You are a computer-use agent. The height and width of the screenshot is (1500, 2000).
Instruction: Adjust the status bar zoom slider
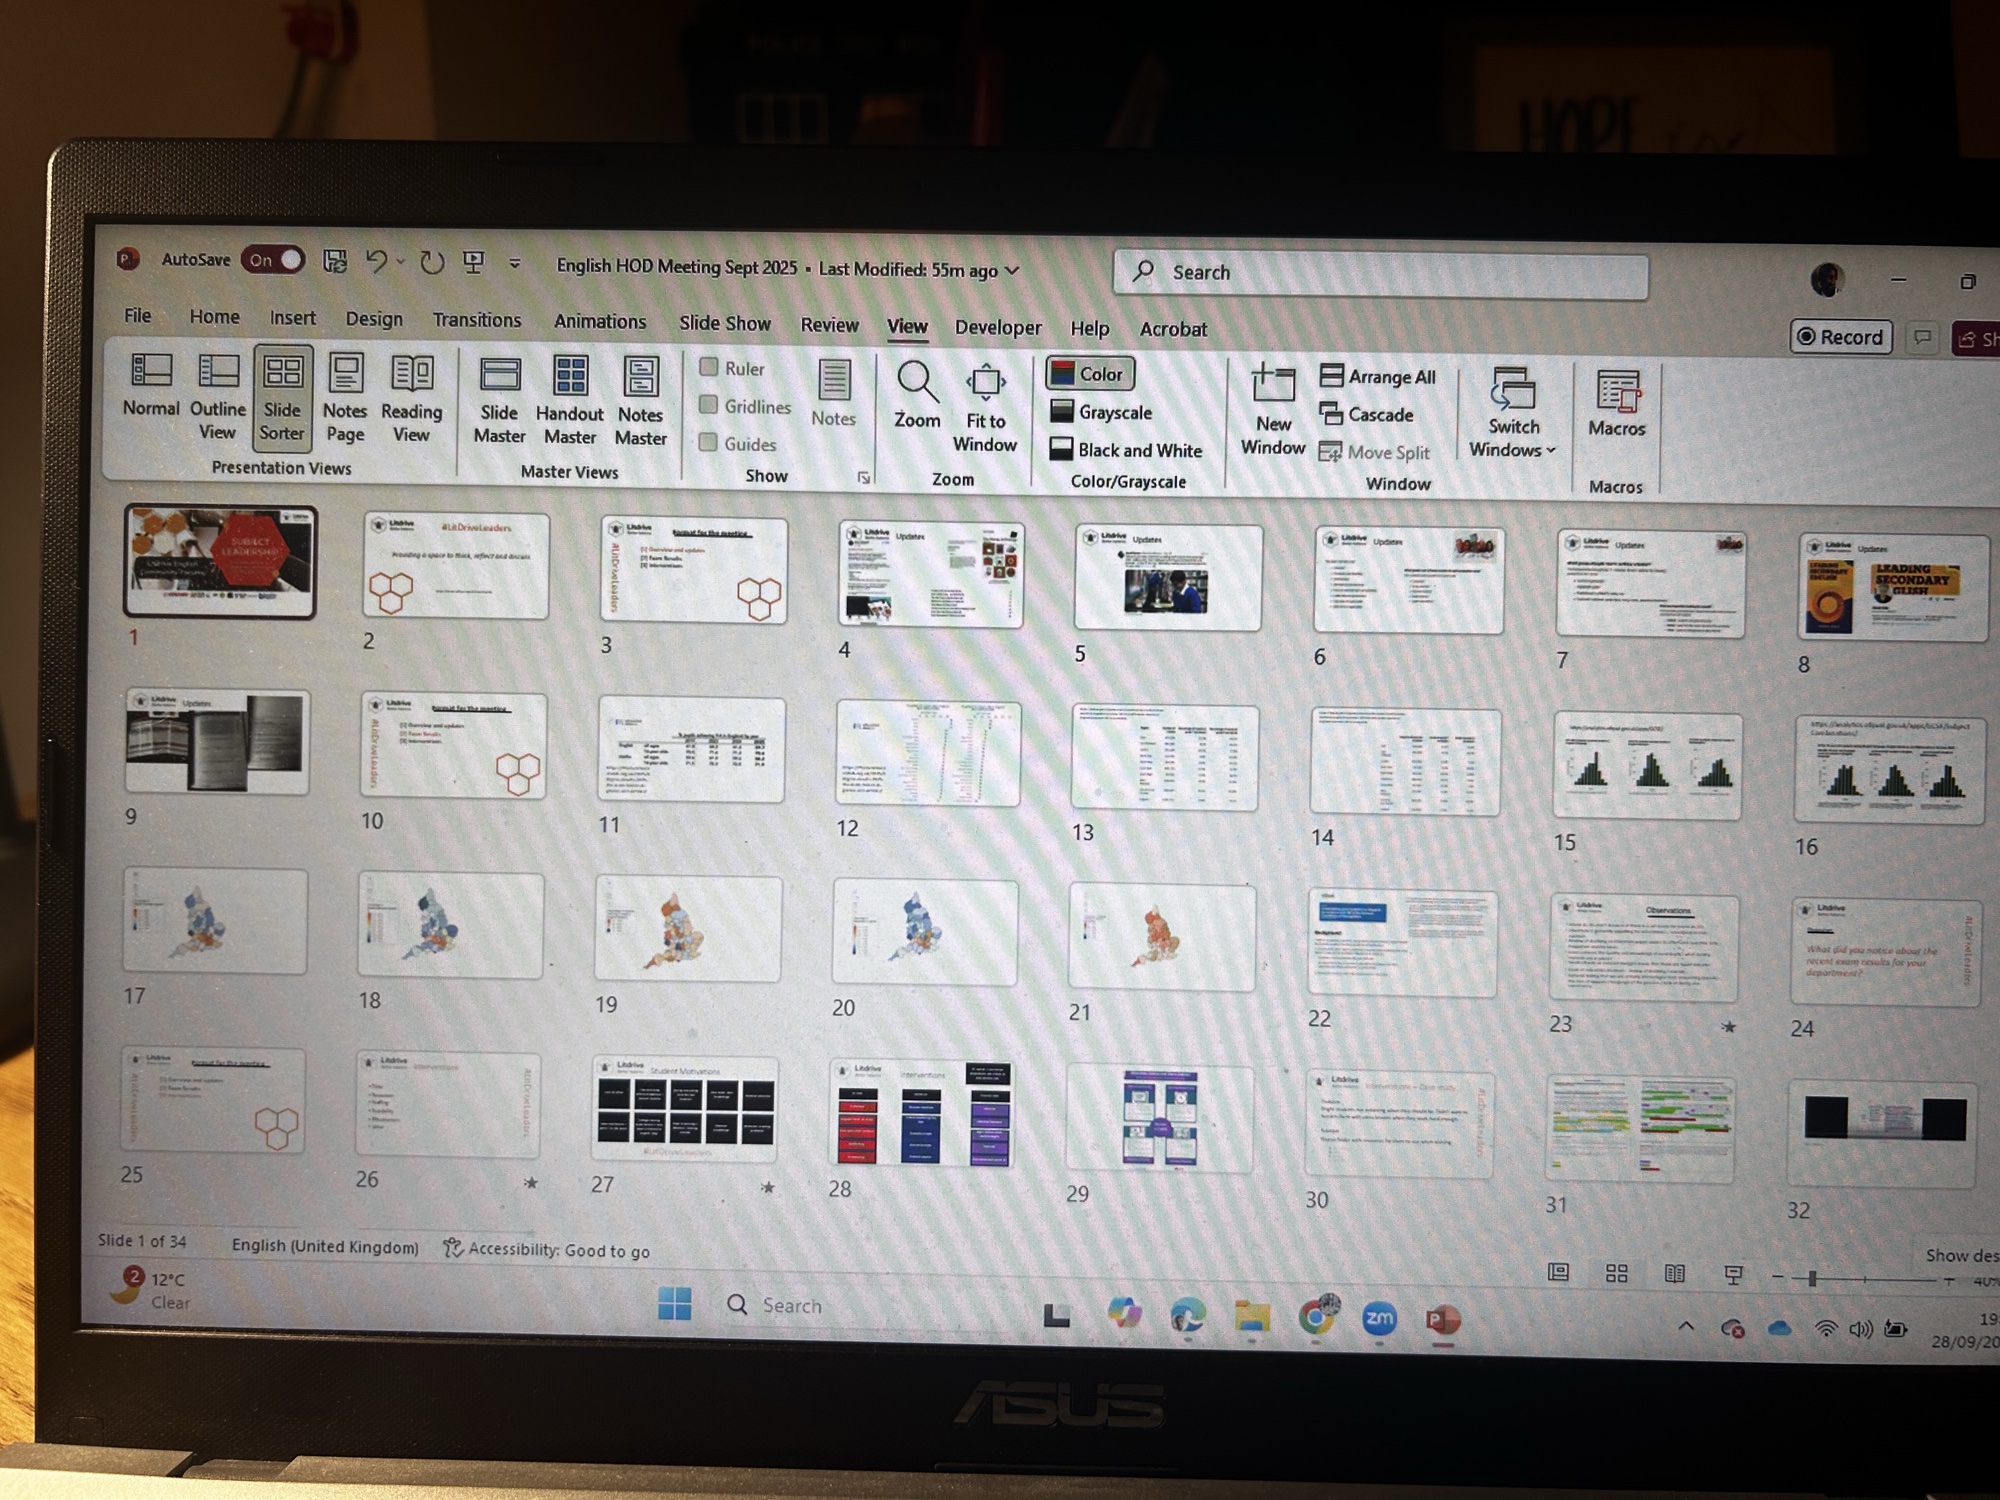pyautogui.click(x=1812, y=1278)
